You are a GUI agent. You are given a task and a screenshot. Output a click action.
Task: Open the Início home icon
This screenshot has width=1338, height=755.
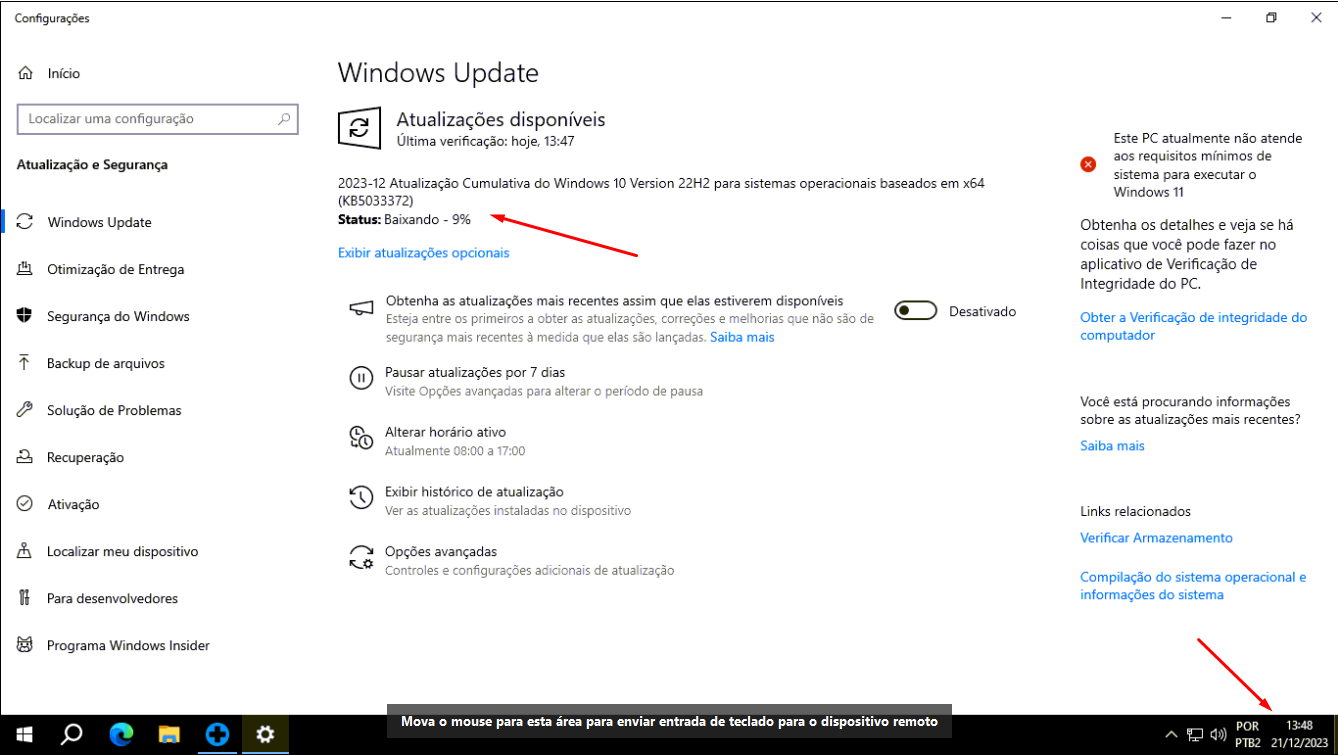[x=26, y=74]
